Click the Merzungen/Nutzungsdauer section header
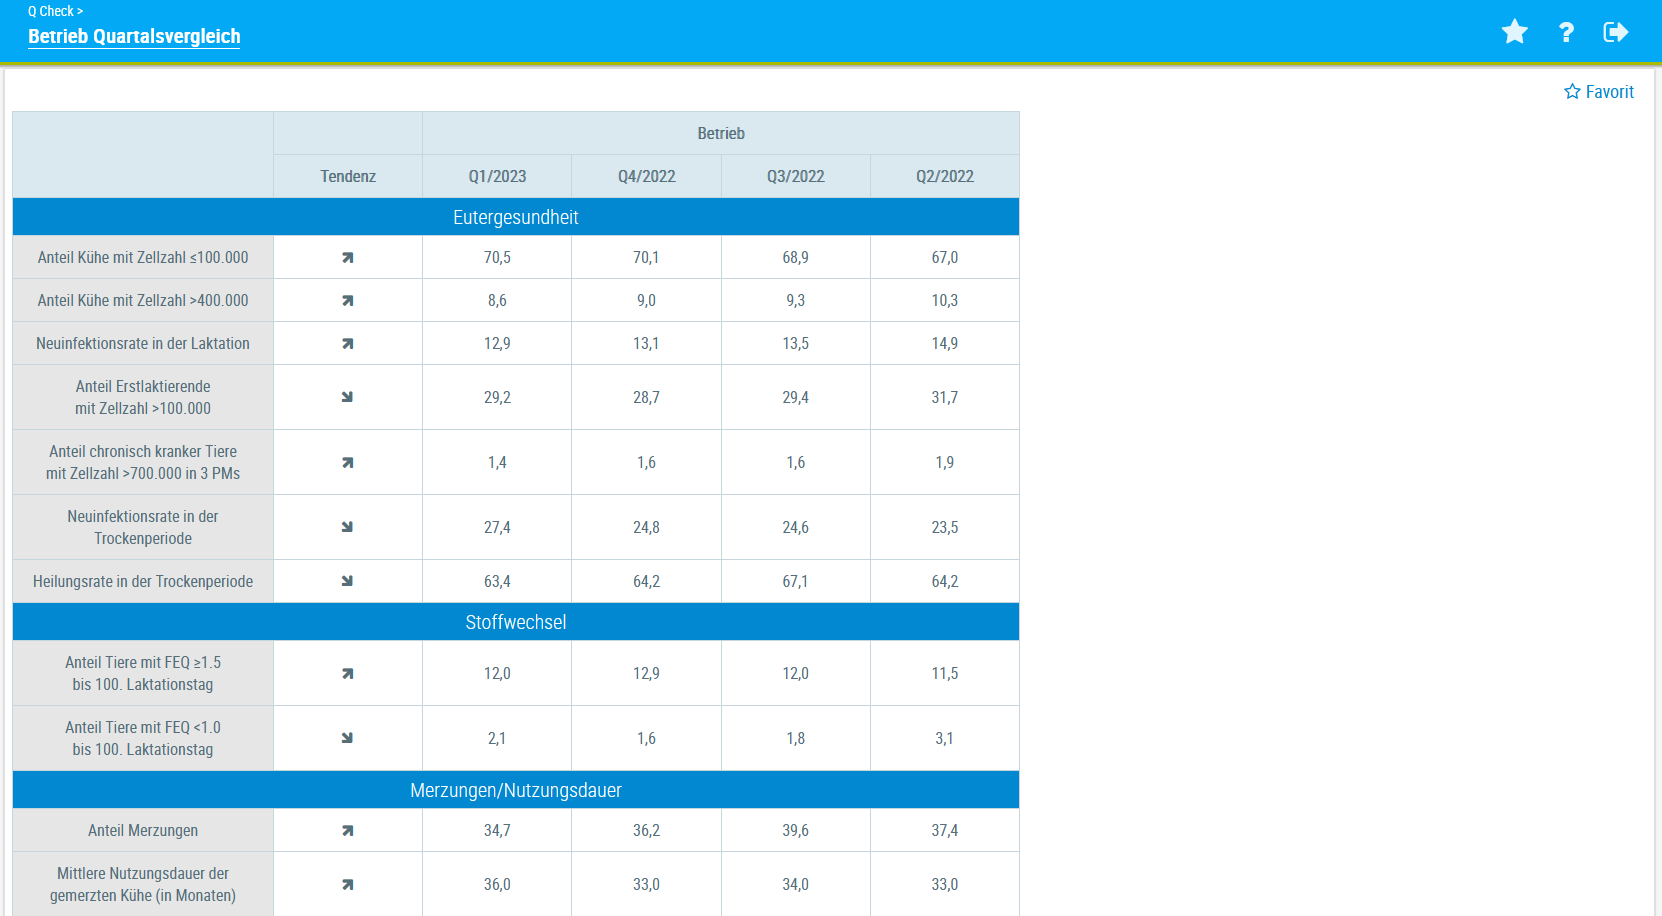Screen dimensions: 1662x916 click(515, 790)
